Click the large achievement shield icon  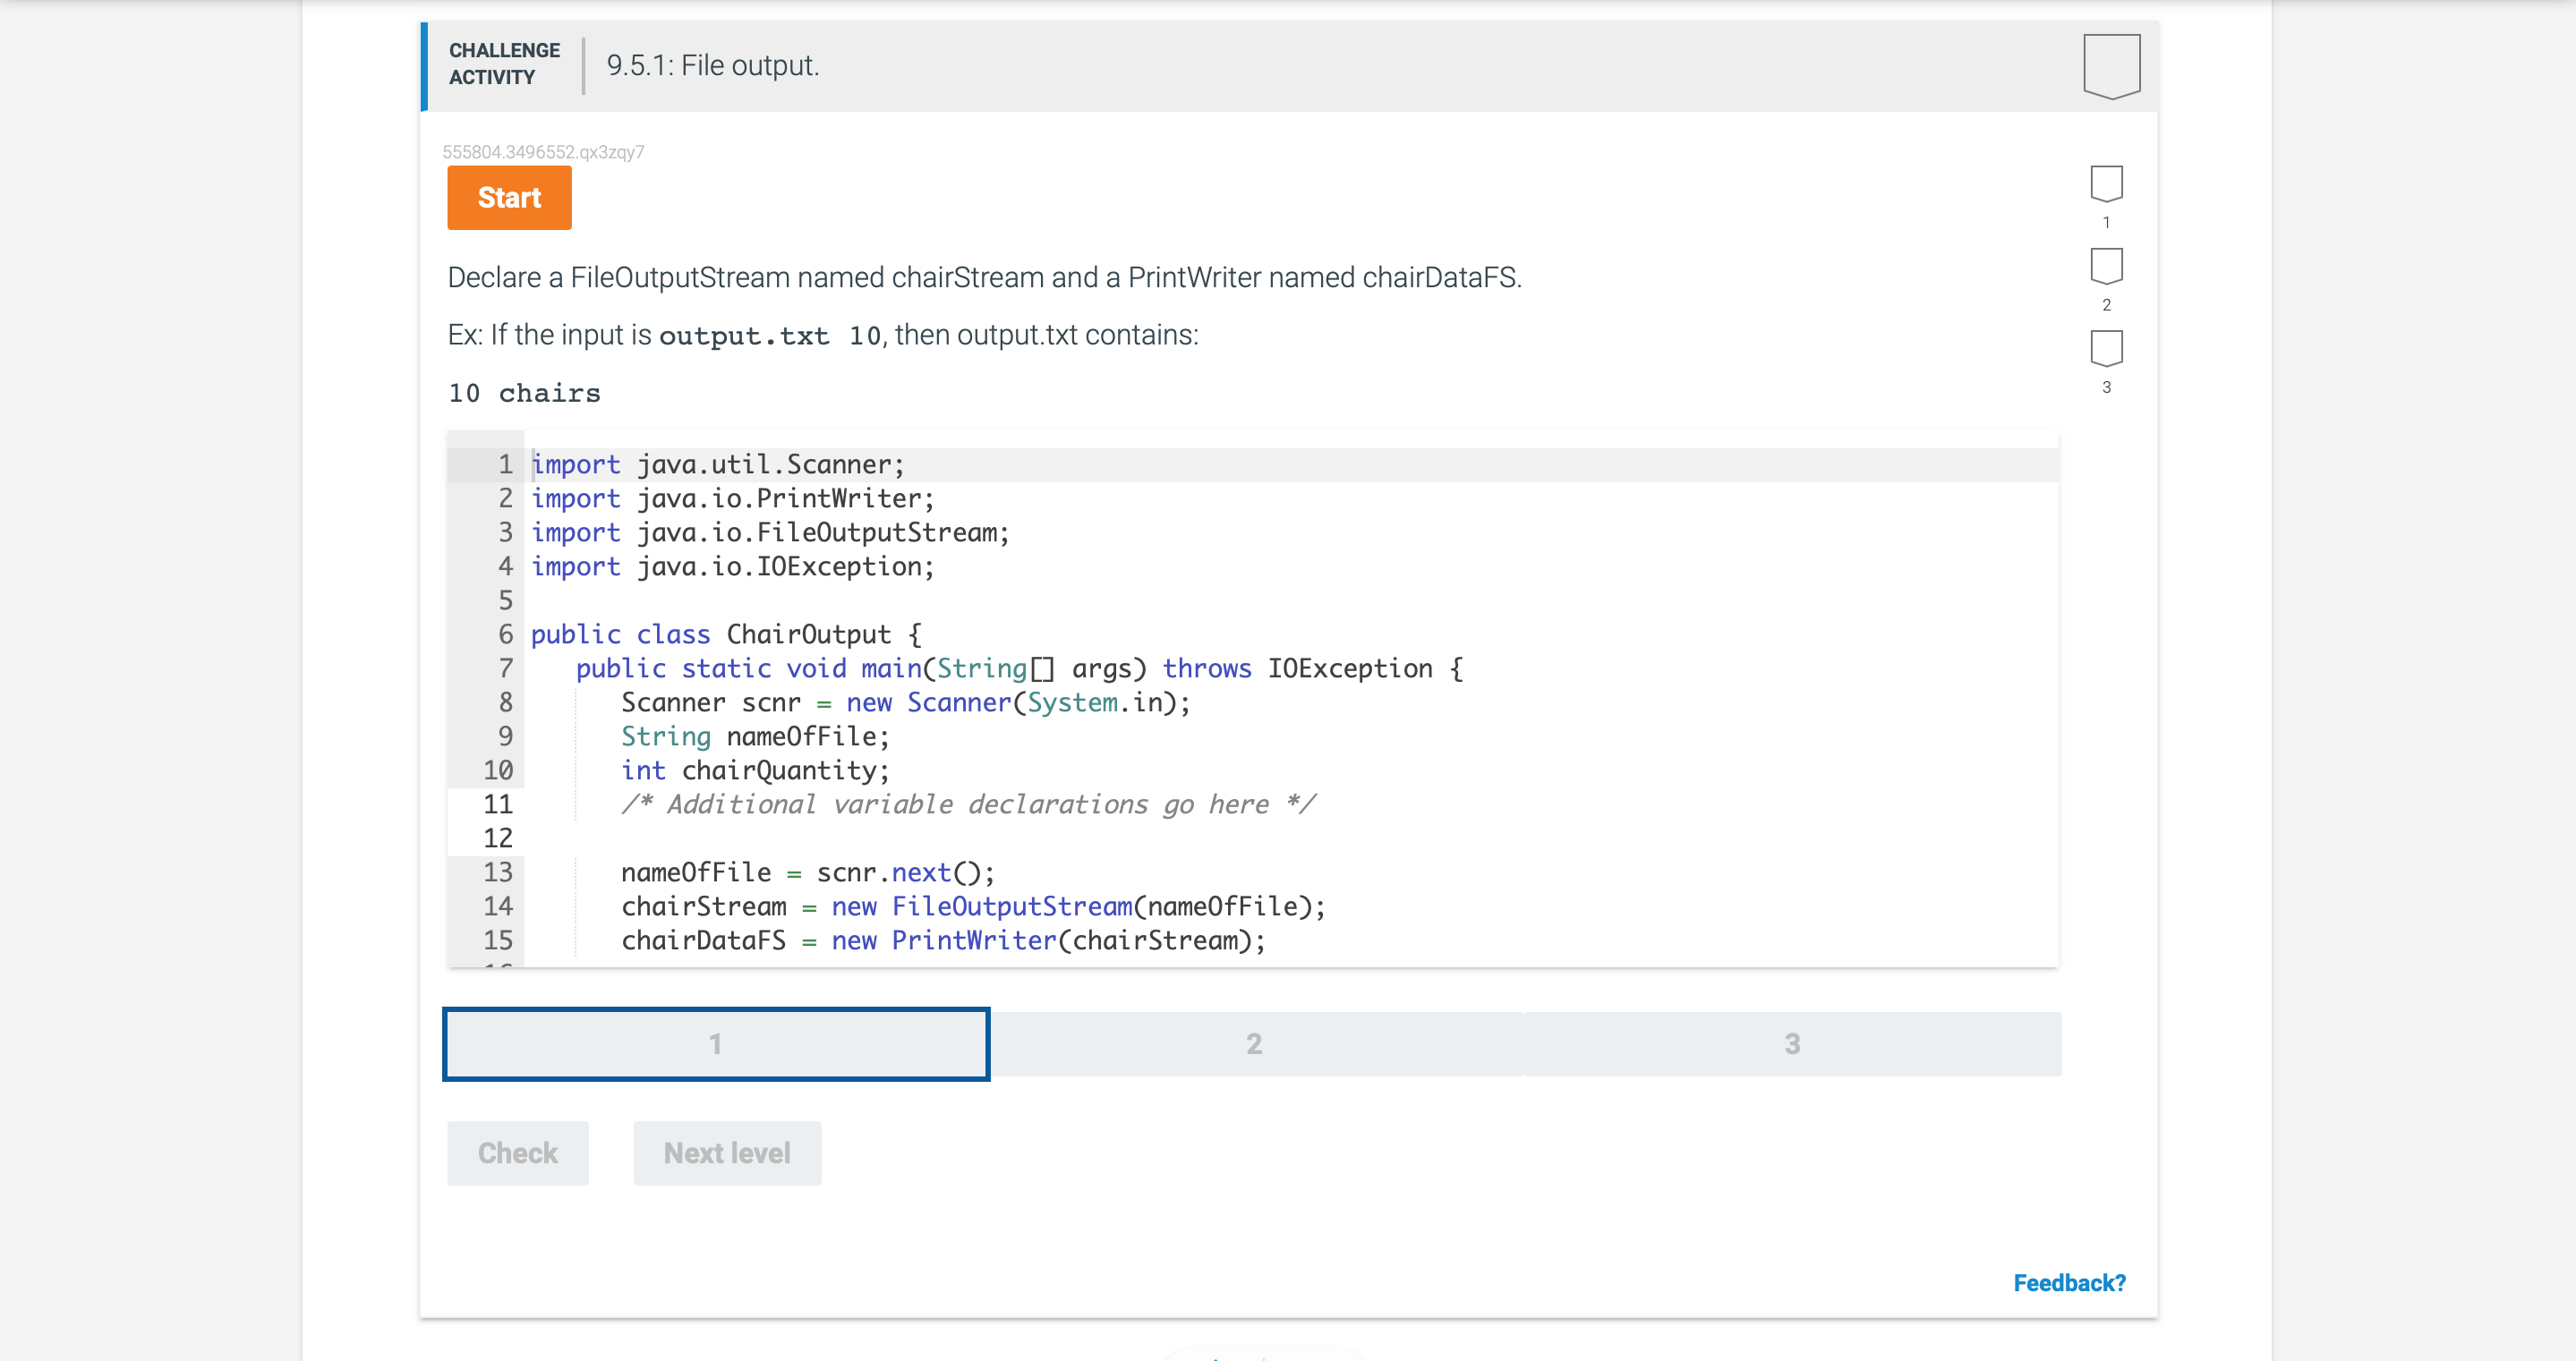pos(2110,66)
